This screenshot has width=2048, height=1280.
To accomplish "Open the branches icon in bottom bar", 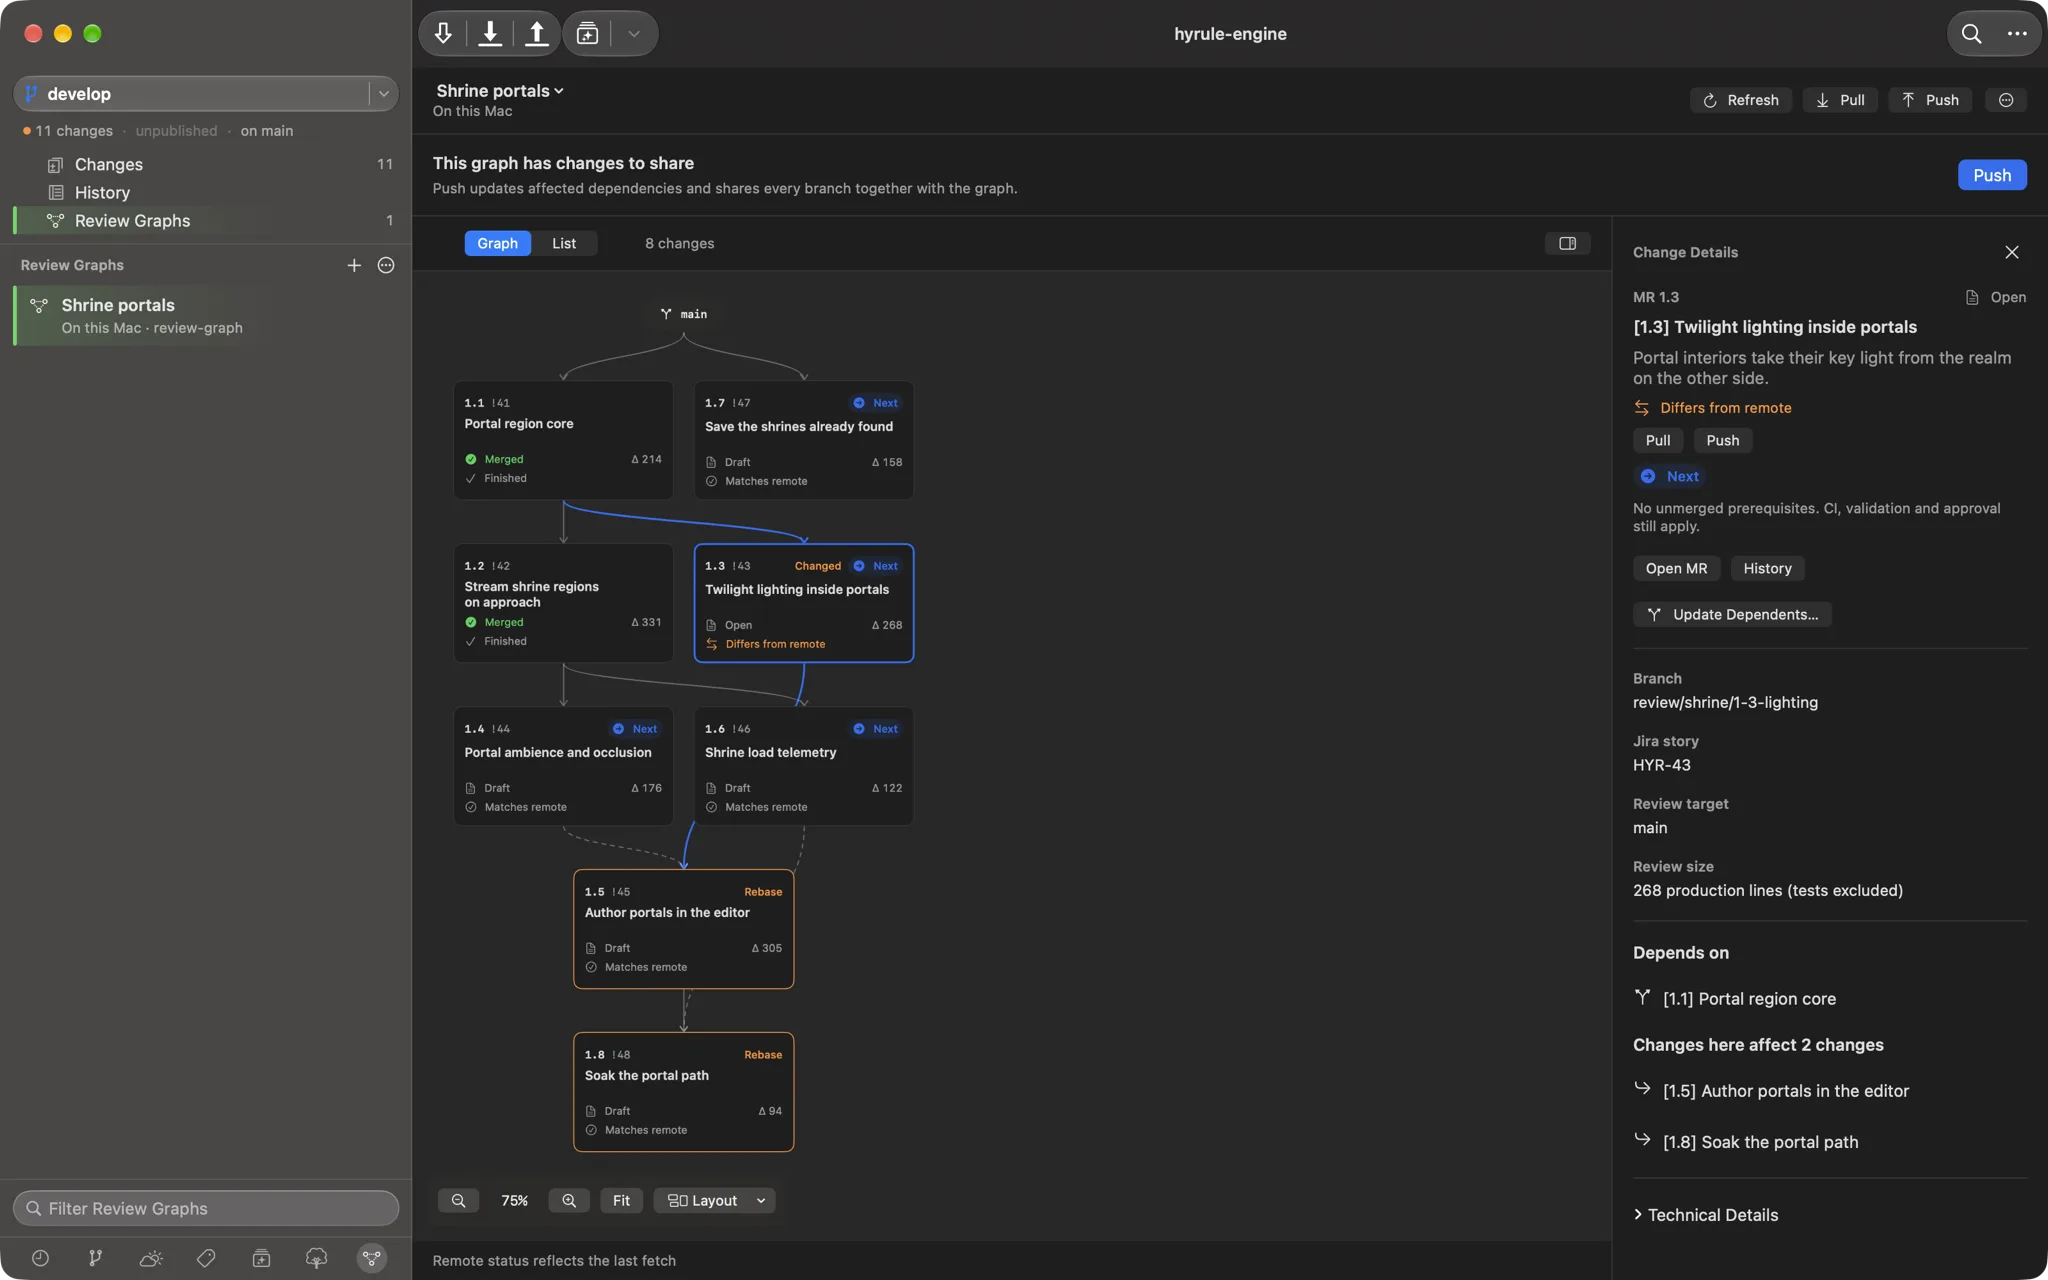I will (x=95, y=1258).
